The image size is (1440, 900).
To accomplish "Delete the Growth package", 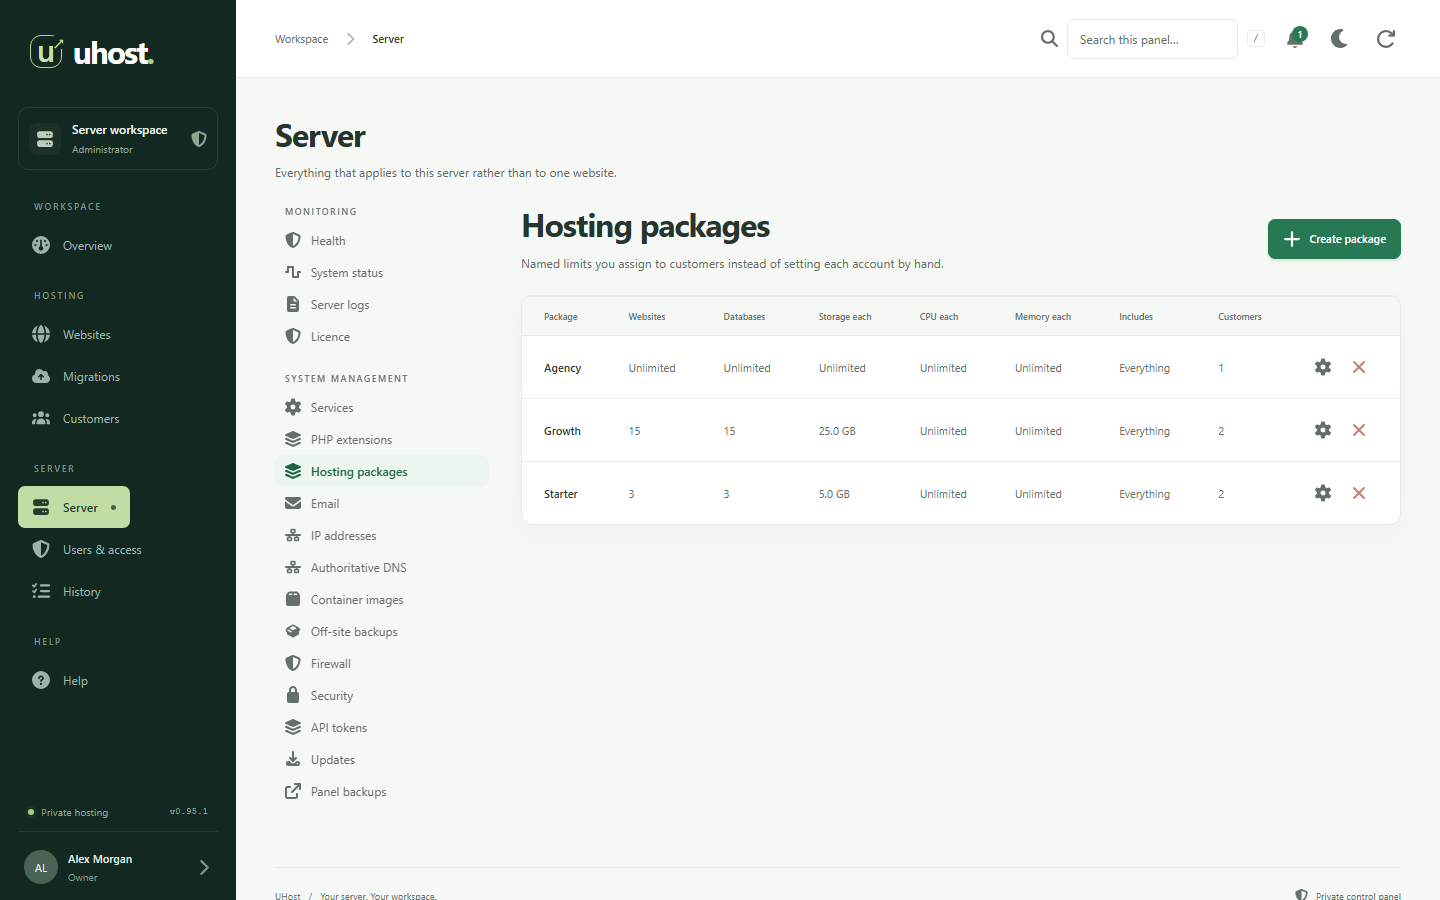I will click(1359, 430).
